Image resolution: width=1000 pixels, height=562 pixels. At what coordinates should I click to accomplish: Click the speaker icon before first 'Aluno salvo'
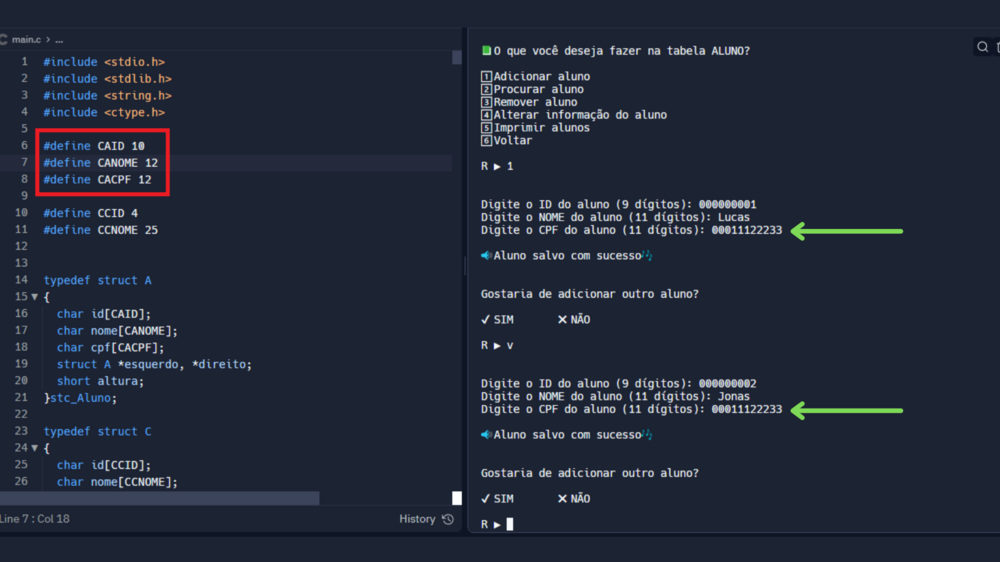pos(486,256)
